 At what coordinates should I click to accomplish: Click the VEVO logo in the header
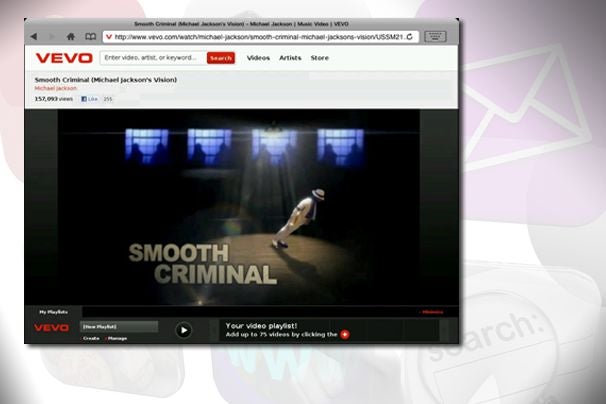tap(64, 58)
